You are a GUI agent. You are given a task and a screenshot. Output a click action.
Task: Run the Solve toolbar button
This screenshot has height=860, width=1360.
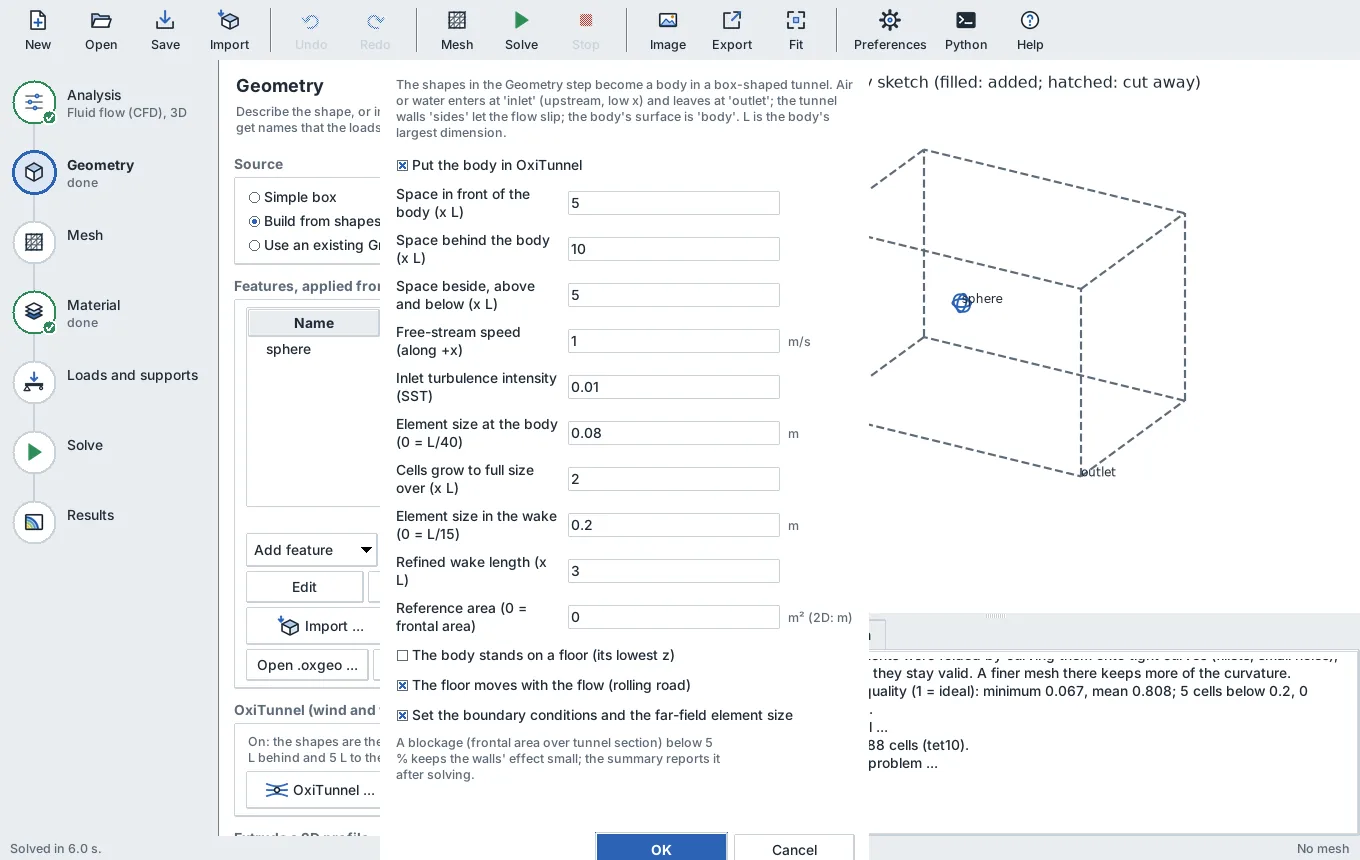click(521, 30)
